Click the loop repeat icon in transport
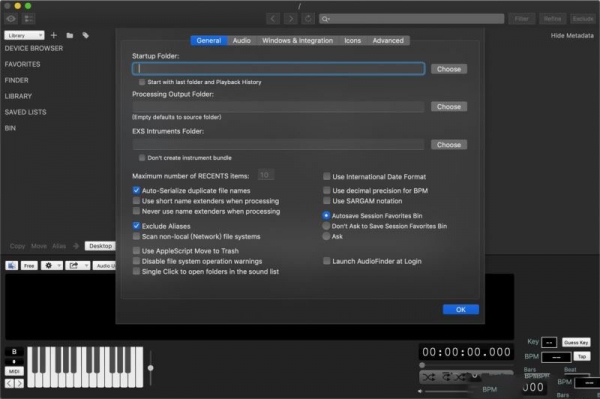 coord(447,377)
